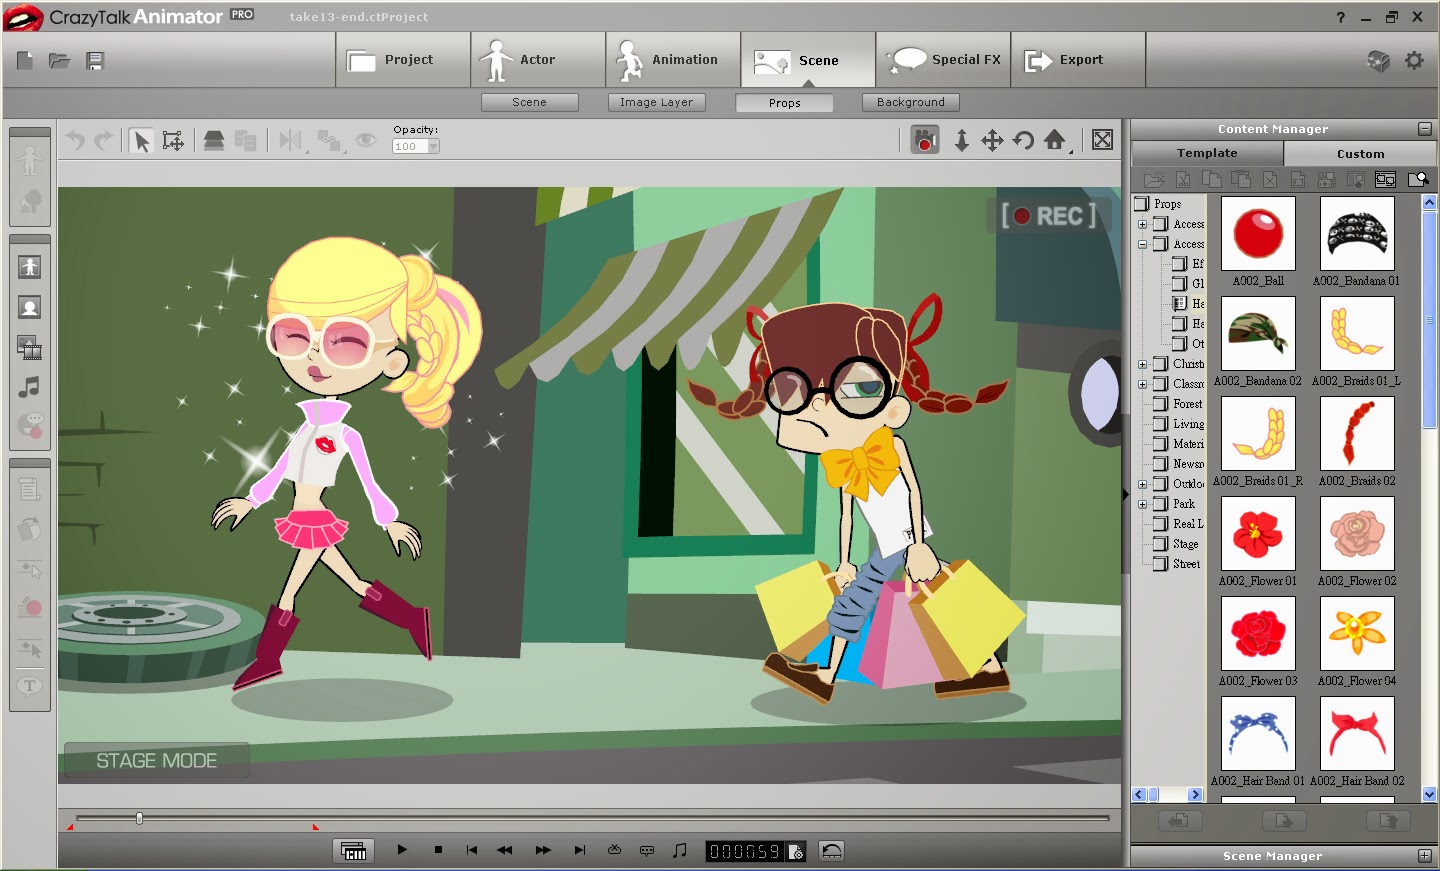Screen dimensions: 1440x871
Task: Click the Scene sub-button
Action: 530,102
